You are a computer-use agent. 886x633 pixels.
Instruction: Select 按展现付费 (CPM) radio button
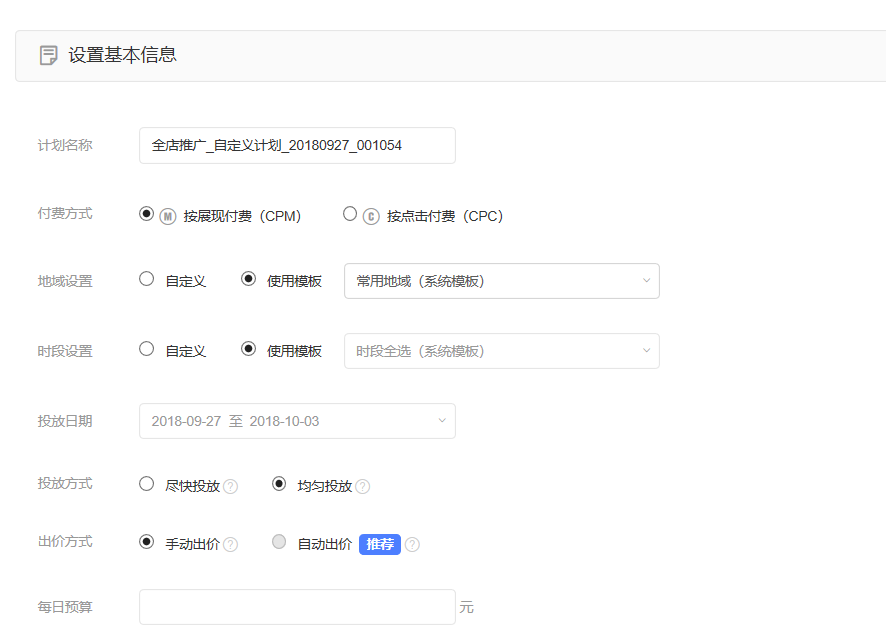(146, 214)
